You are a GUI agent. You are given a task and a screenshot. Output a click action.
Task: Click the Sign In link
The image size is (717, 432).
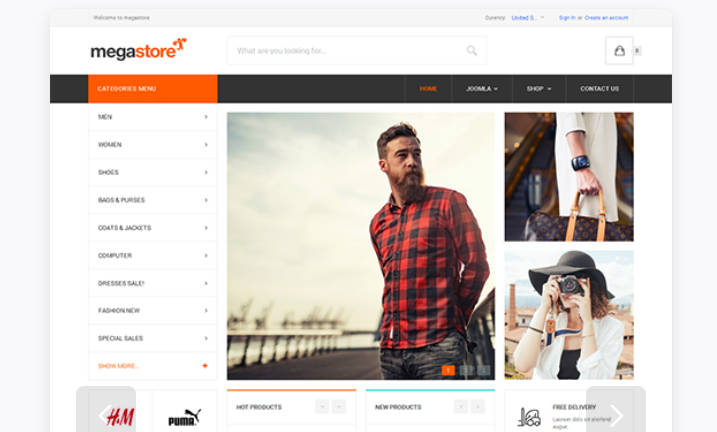[x=567, y=18]
